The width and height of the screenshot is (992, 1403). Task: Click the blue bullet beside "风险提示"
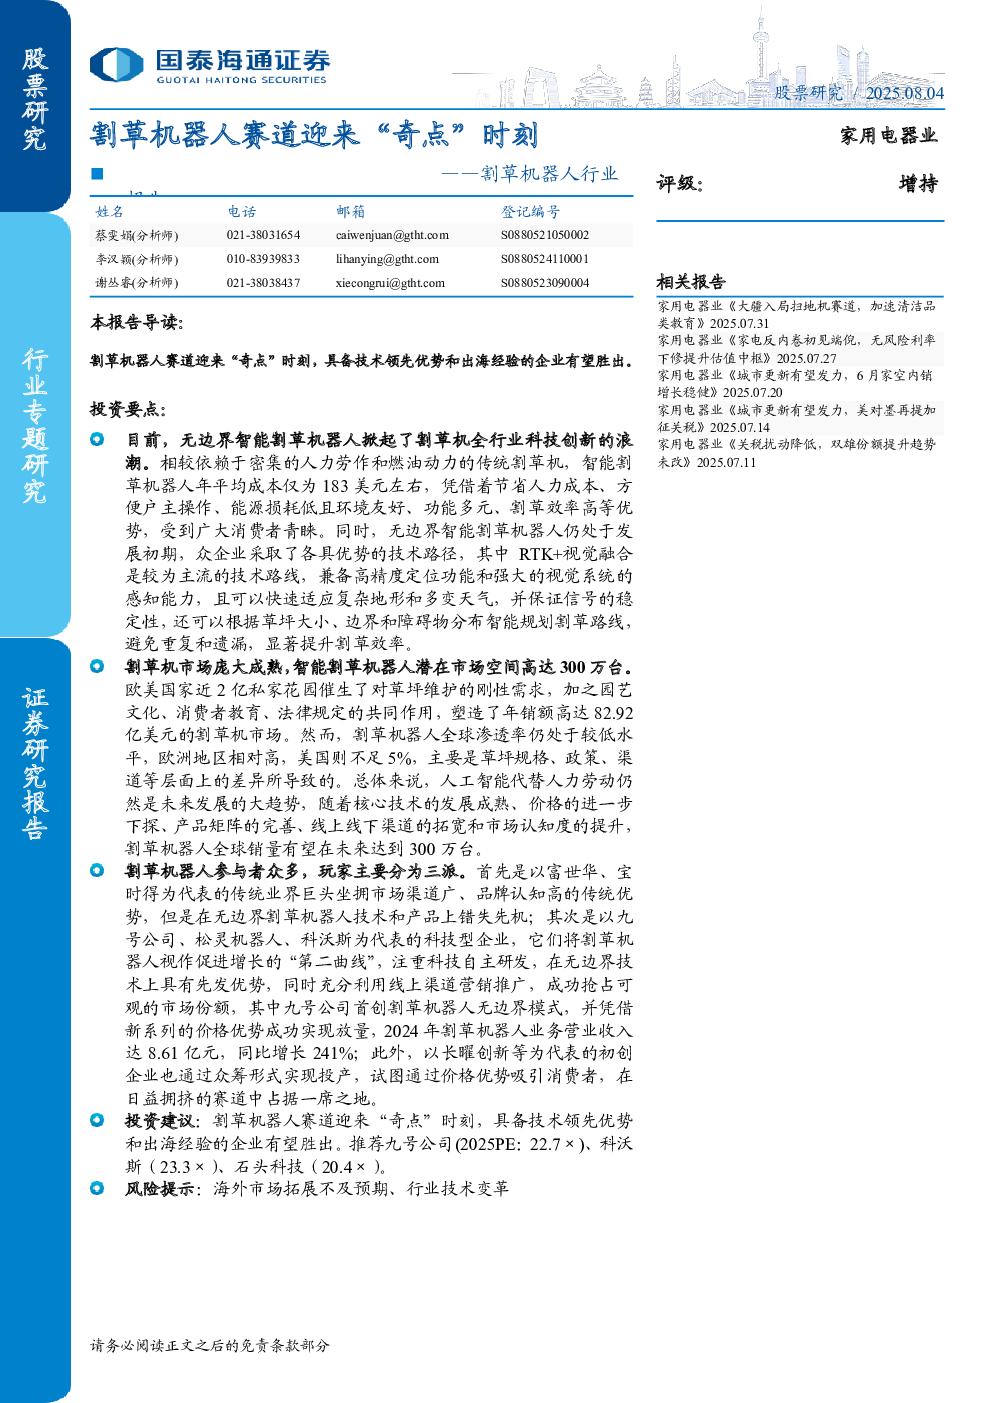click(97, 1188)
